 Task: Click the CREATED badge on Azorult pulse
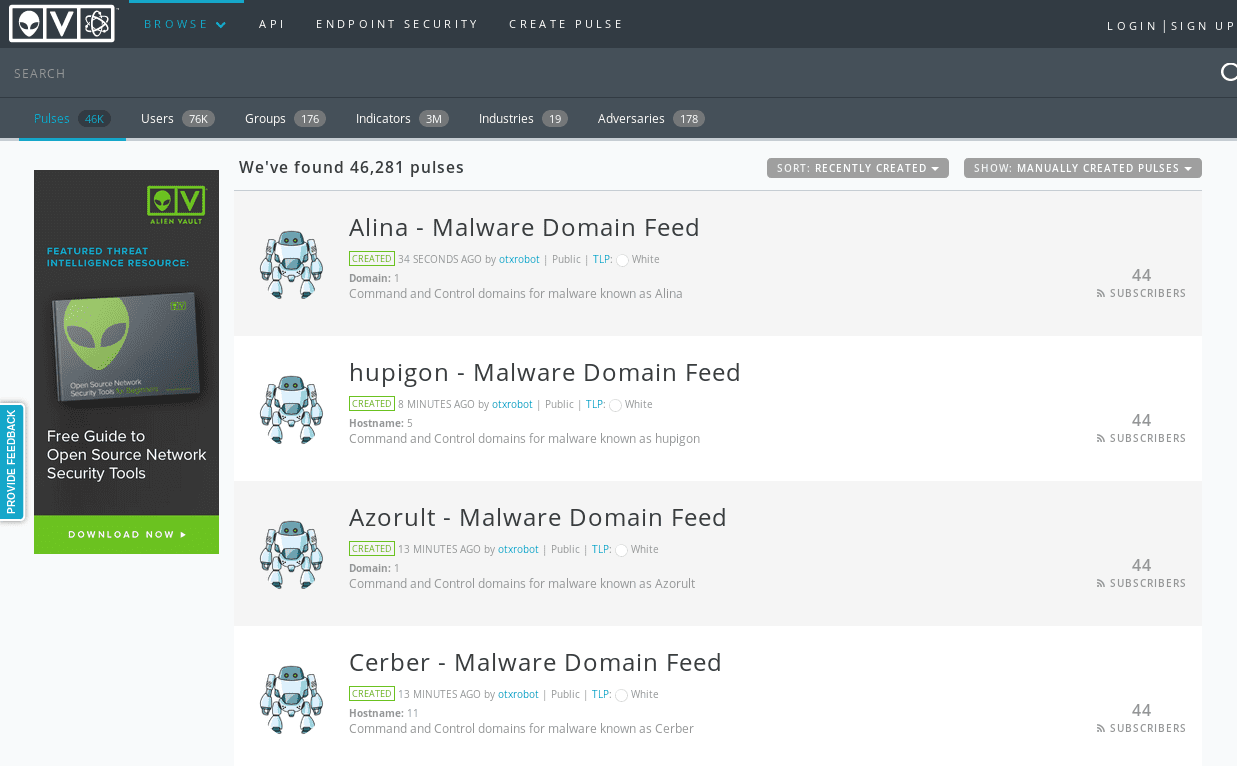tap(372, 549)
